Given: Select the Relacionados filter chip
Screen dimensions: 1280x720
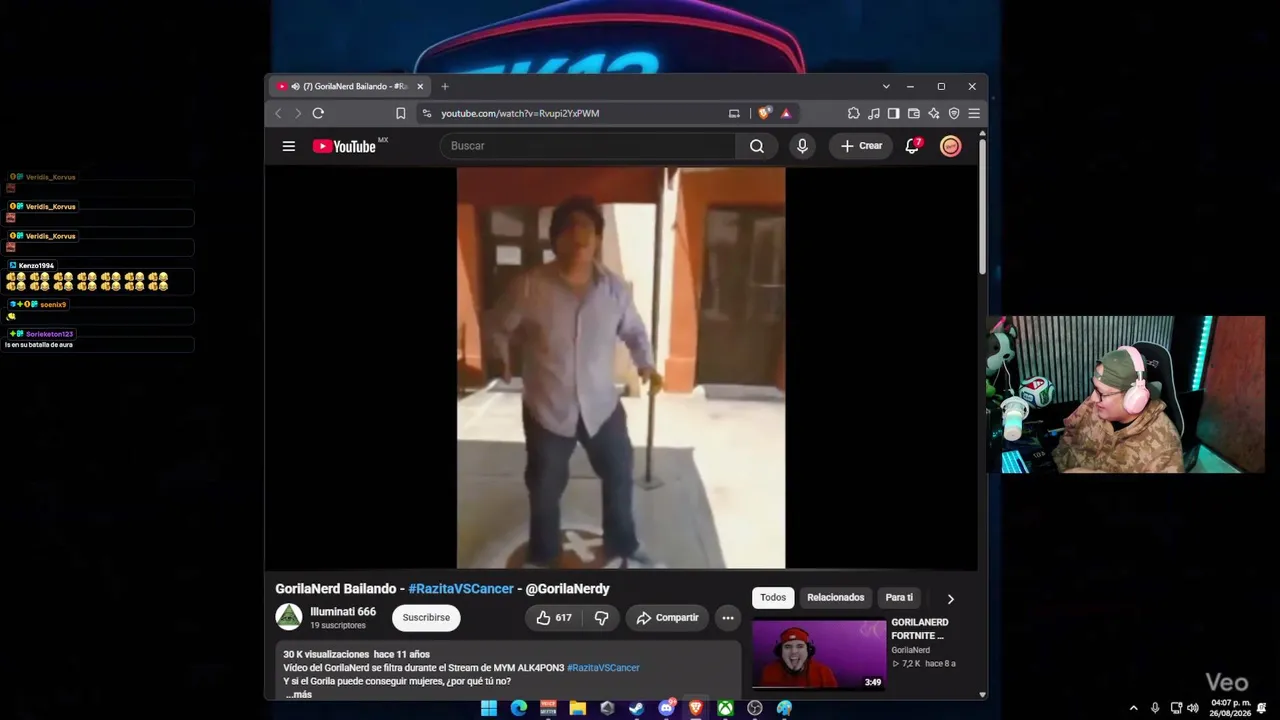Looking at the screenshot, I should 836,598.
